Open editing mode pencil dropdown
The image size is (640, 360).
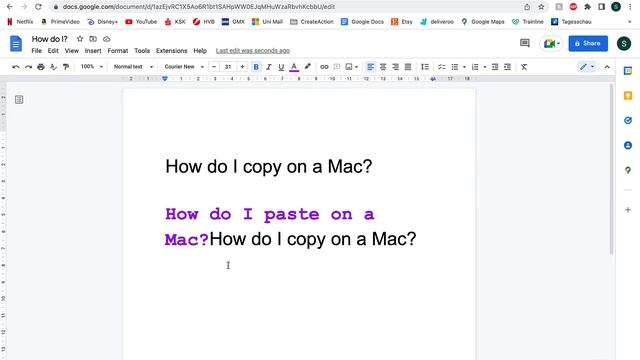pyautogui.click(x=587, y=67)
